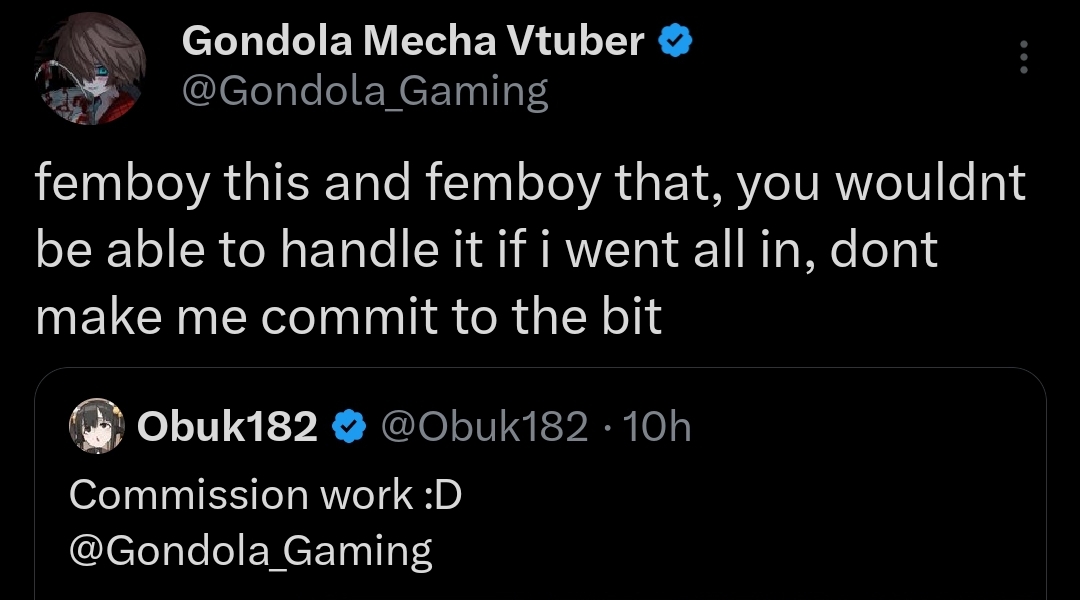Click tweet line starting 'femboy this and'

(x=530, y=185)
